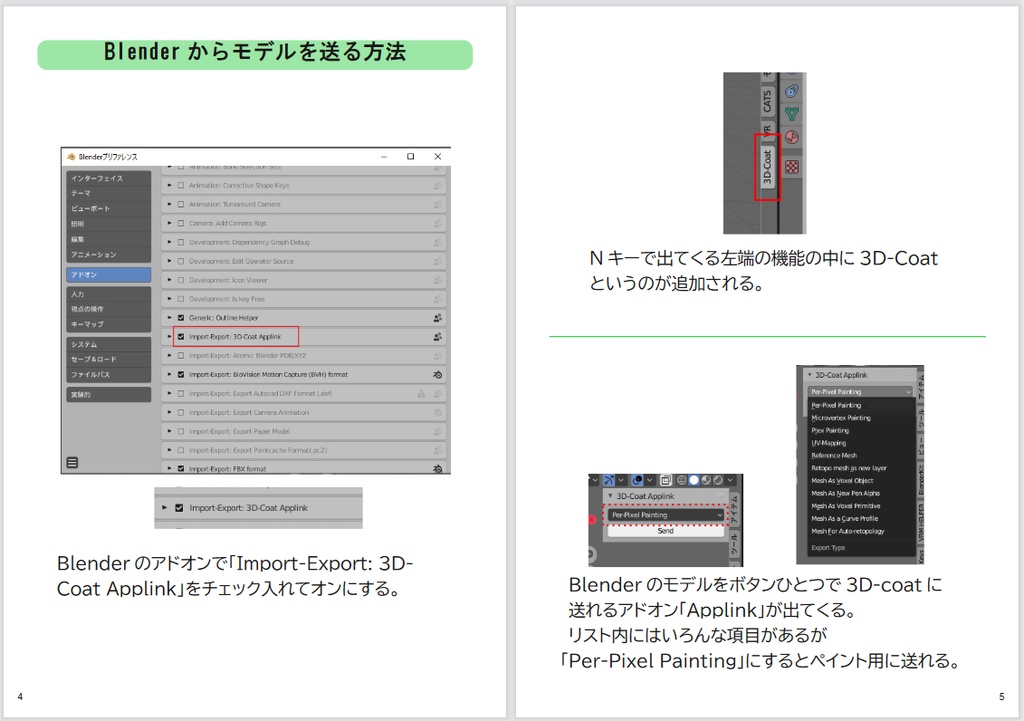Click the open Per-Pixel Painting dropdown field above the list

coord(859,392)
